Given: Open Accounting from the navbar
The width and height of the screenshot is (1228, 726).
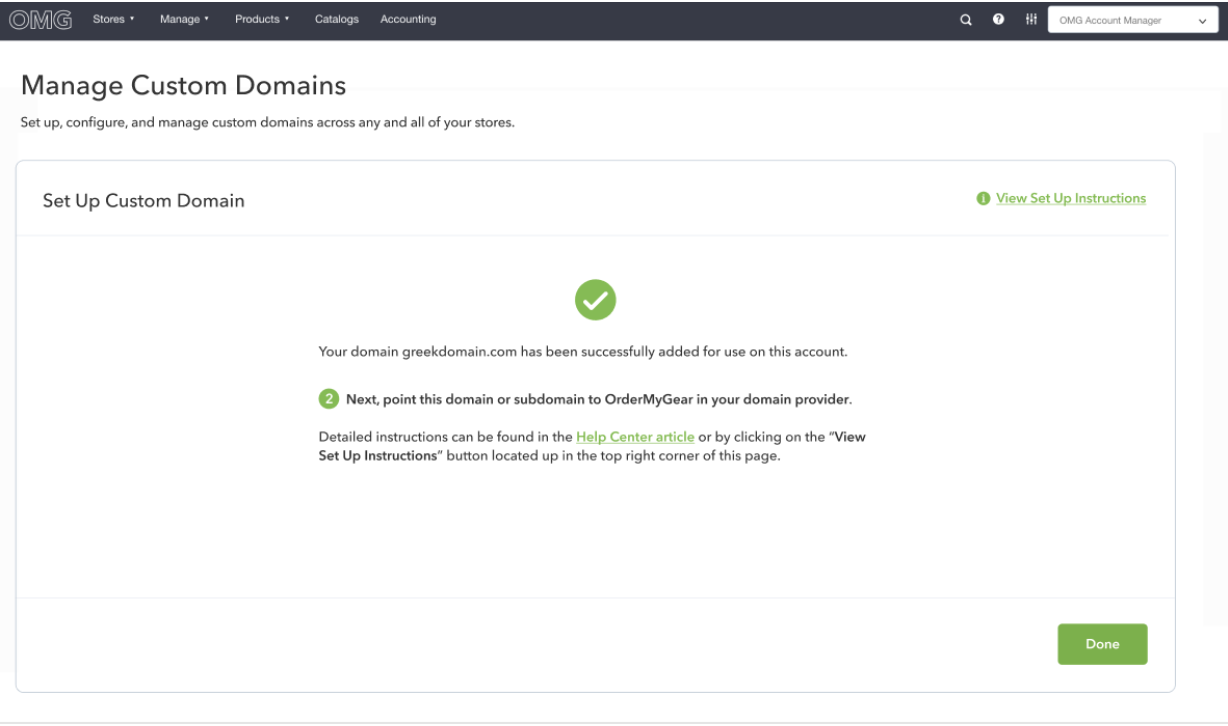Looking at the screenshot, I should pyautogui.click(x=408, y=19).
